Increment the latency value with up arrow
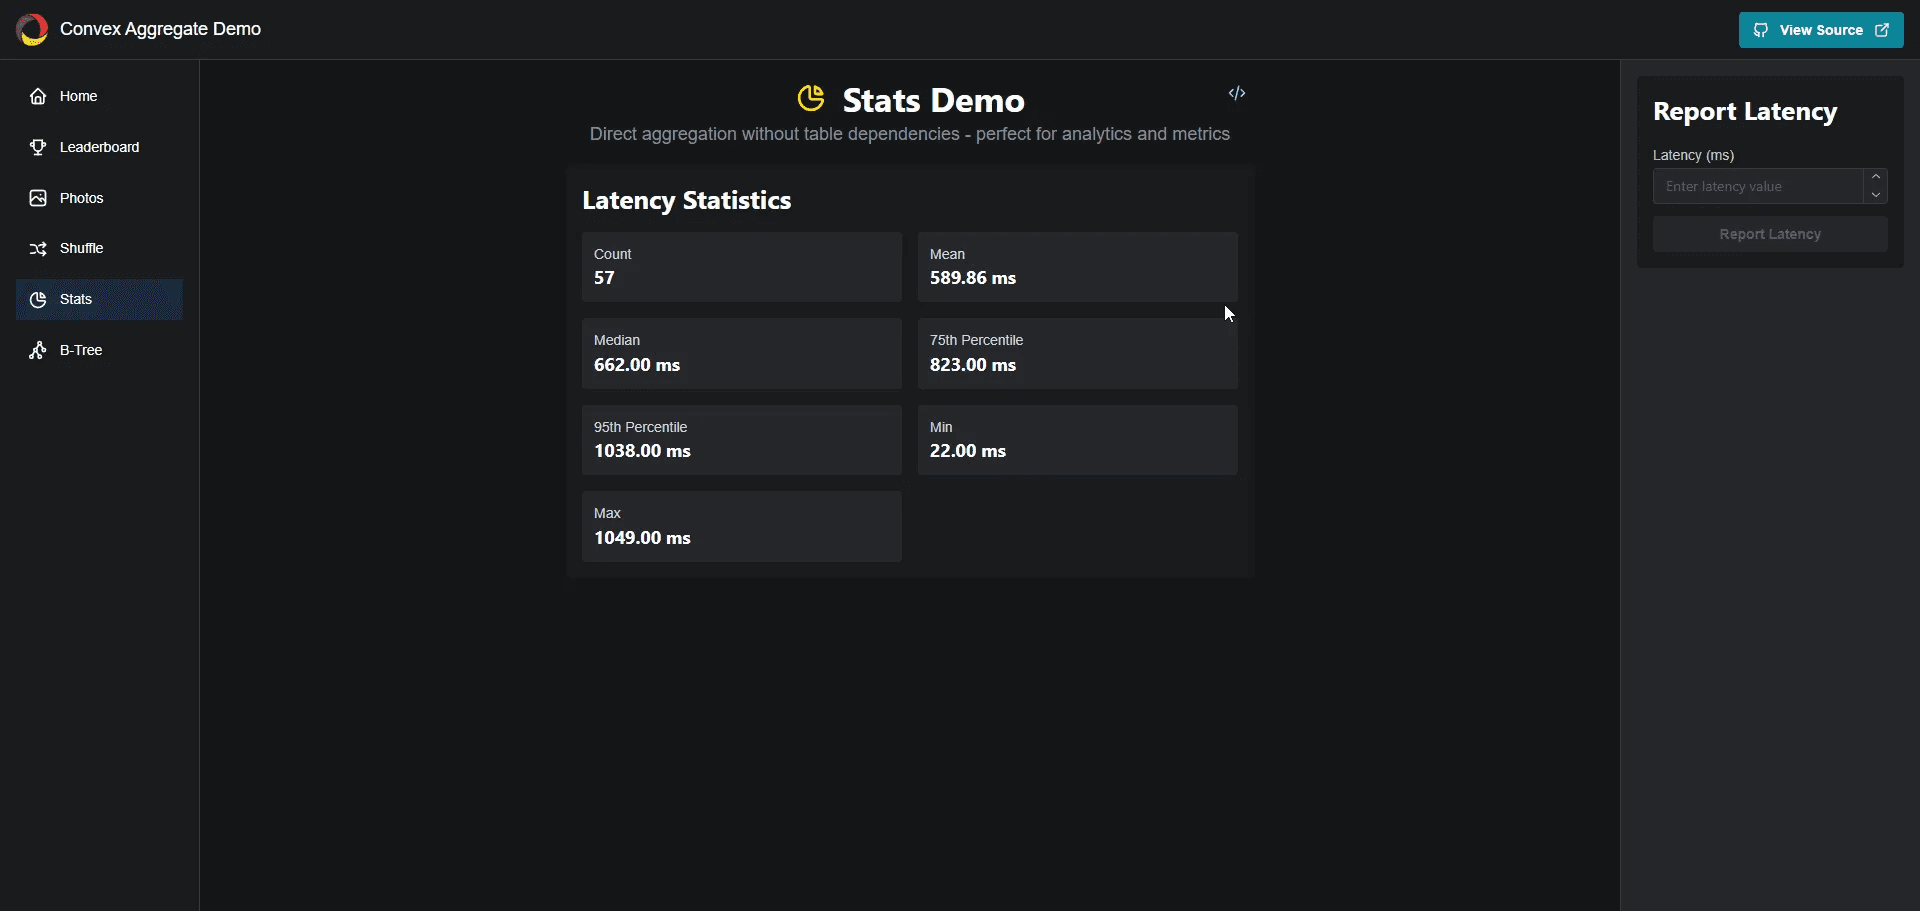 coord(1876,177)
